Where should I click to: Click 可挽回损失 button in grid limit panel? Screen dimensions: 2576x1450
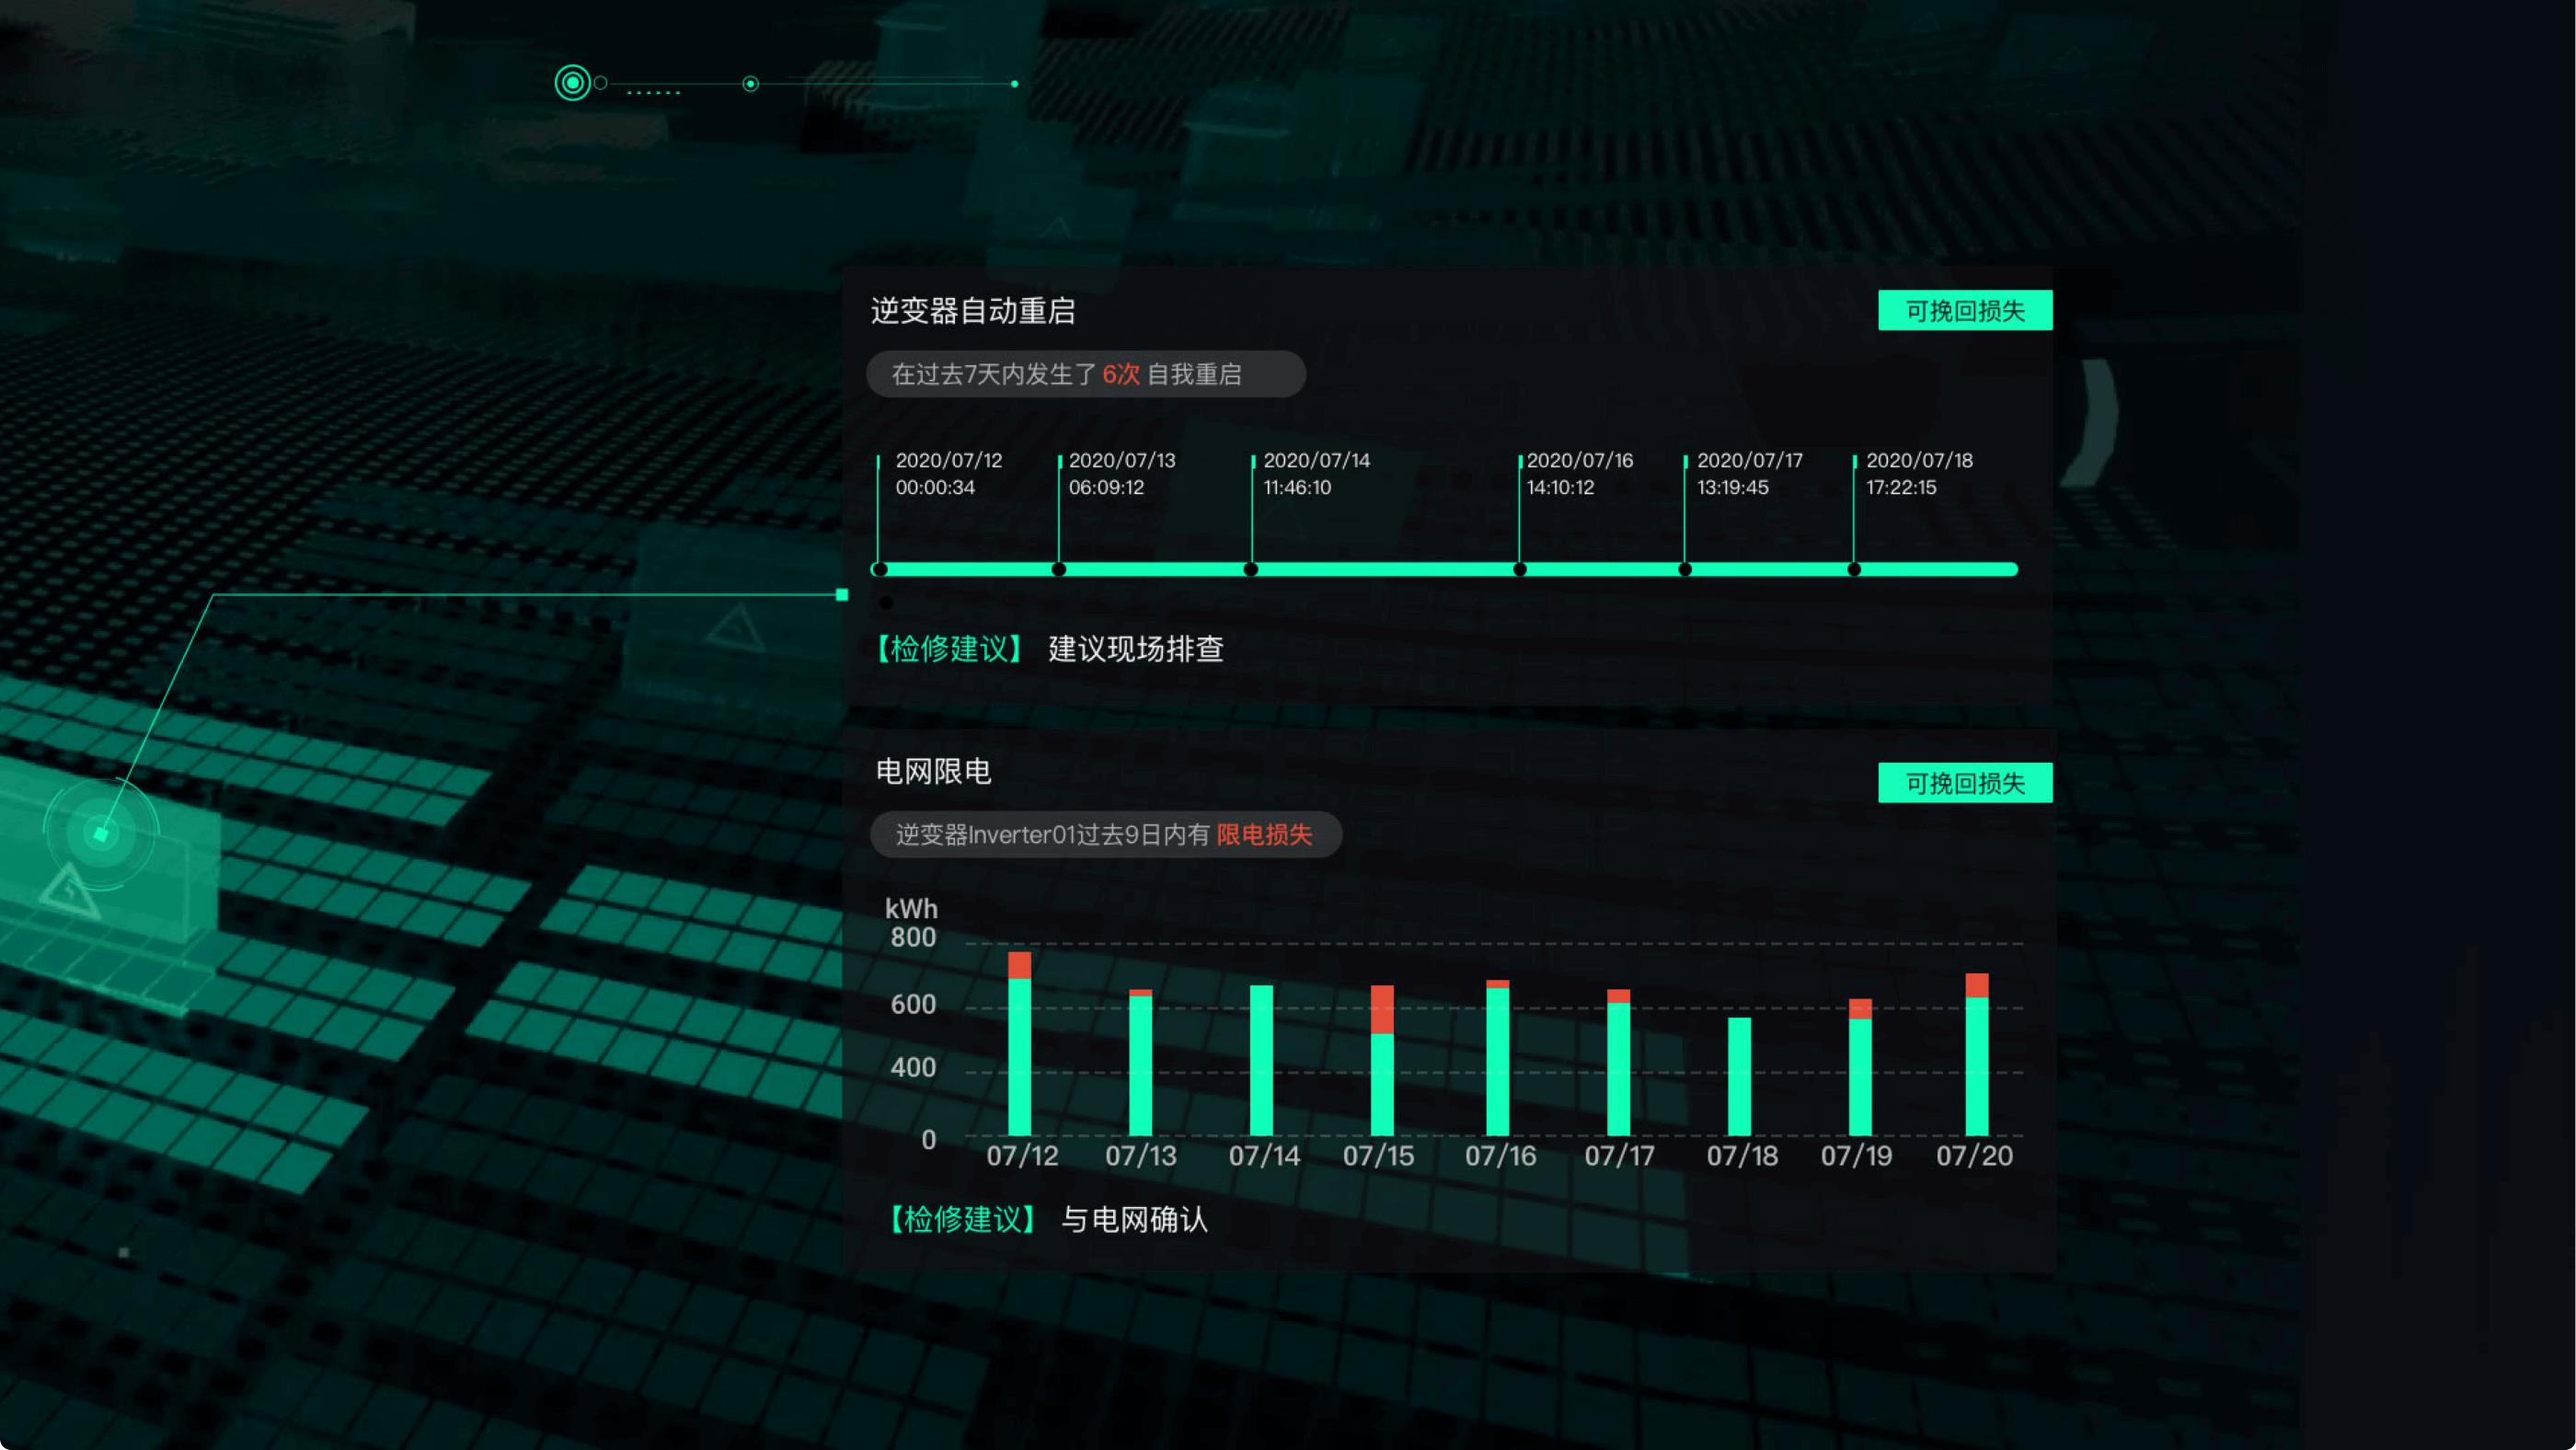[x=1964, y=783]
